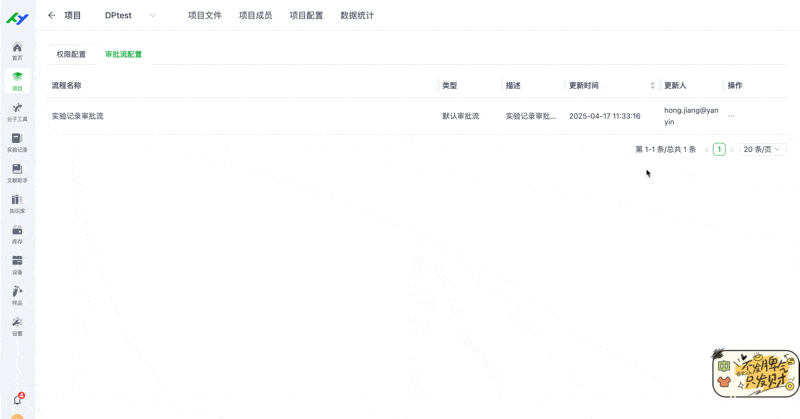Click the truncated 实验记录审批... description cell
This screenshot has width=800, height=419.
pyautogui.click(x=531, y=116)
